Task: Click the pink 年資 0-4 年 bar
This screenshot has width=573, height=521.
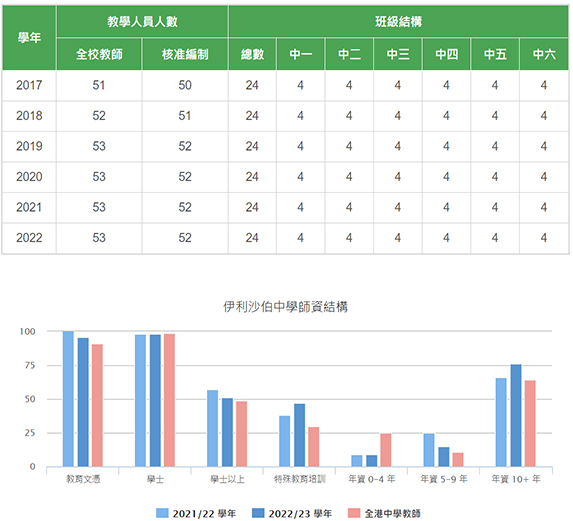Action: tap(386, 450)
